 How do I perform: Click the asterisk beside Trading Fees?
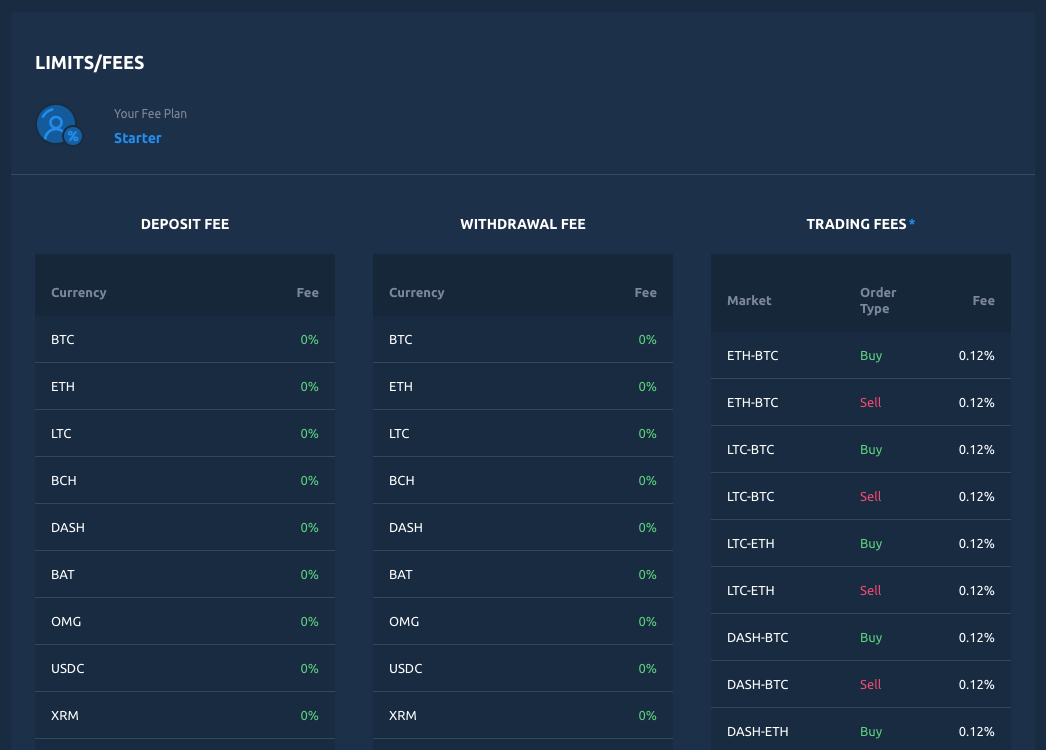(x=912, y=223)
